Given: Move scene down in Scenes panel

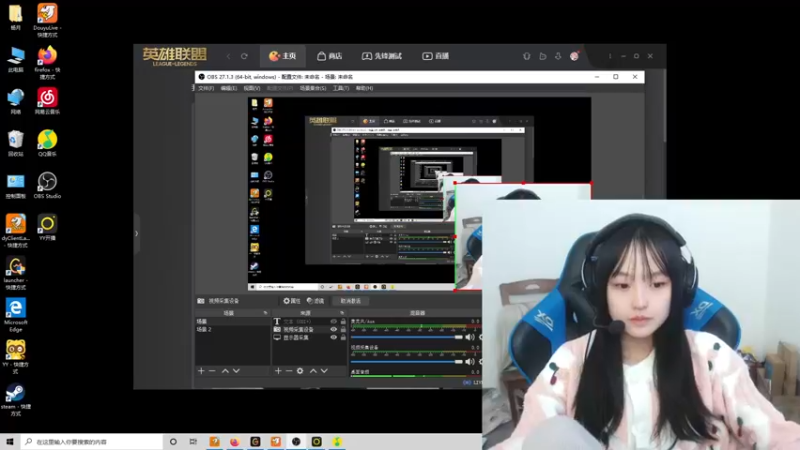Looking at the screenshot, I should click(x=236, y=371).
